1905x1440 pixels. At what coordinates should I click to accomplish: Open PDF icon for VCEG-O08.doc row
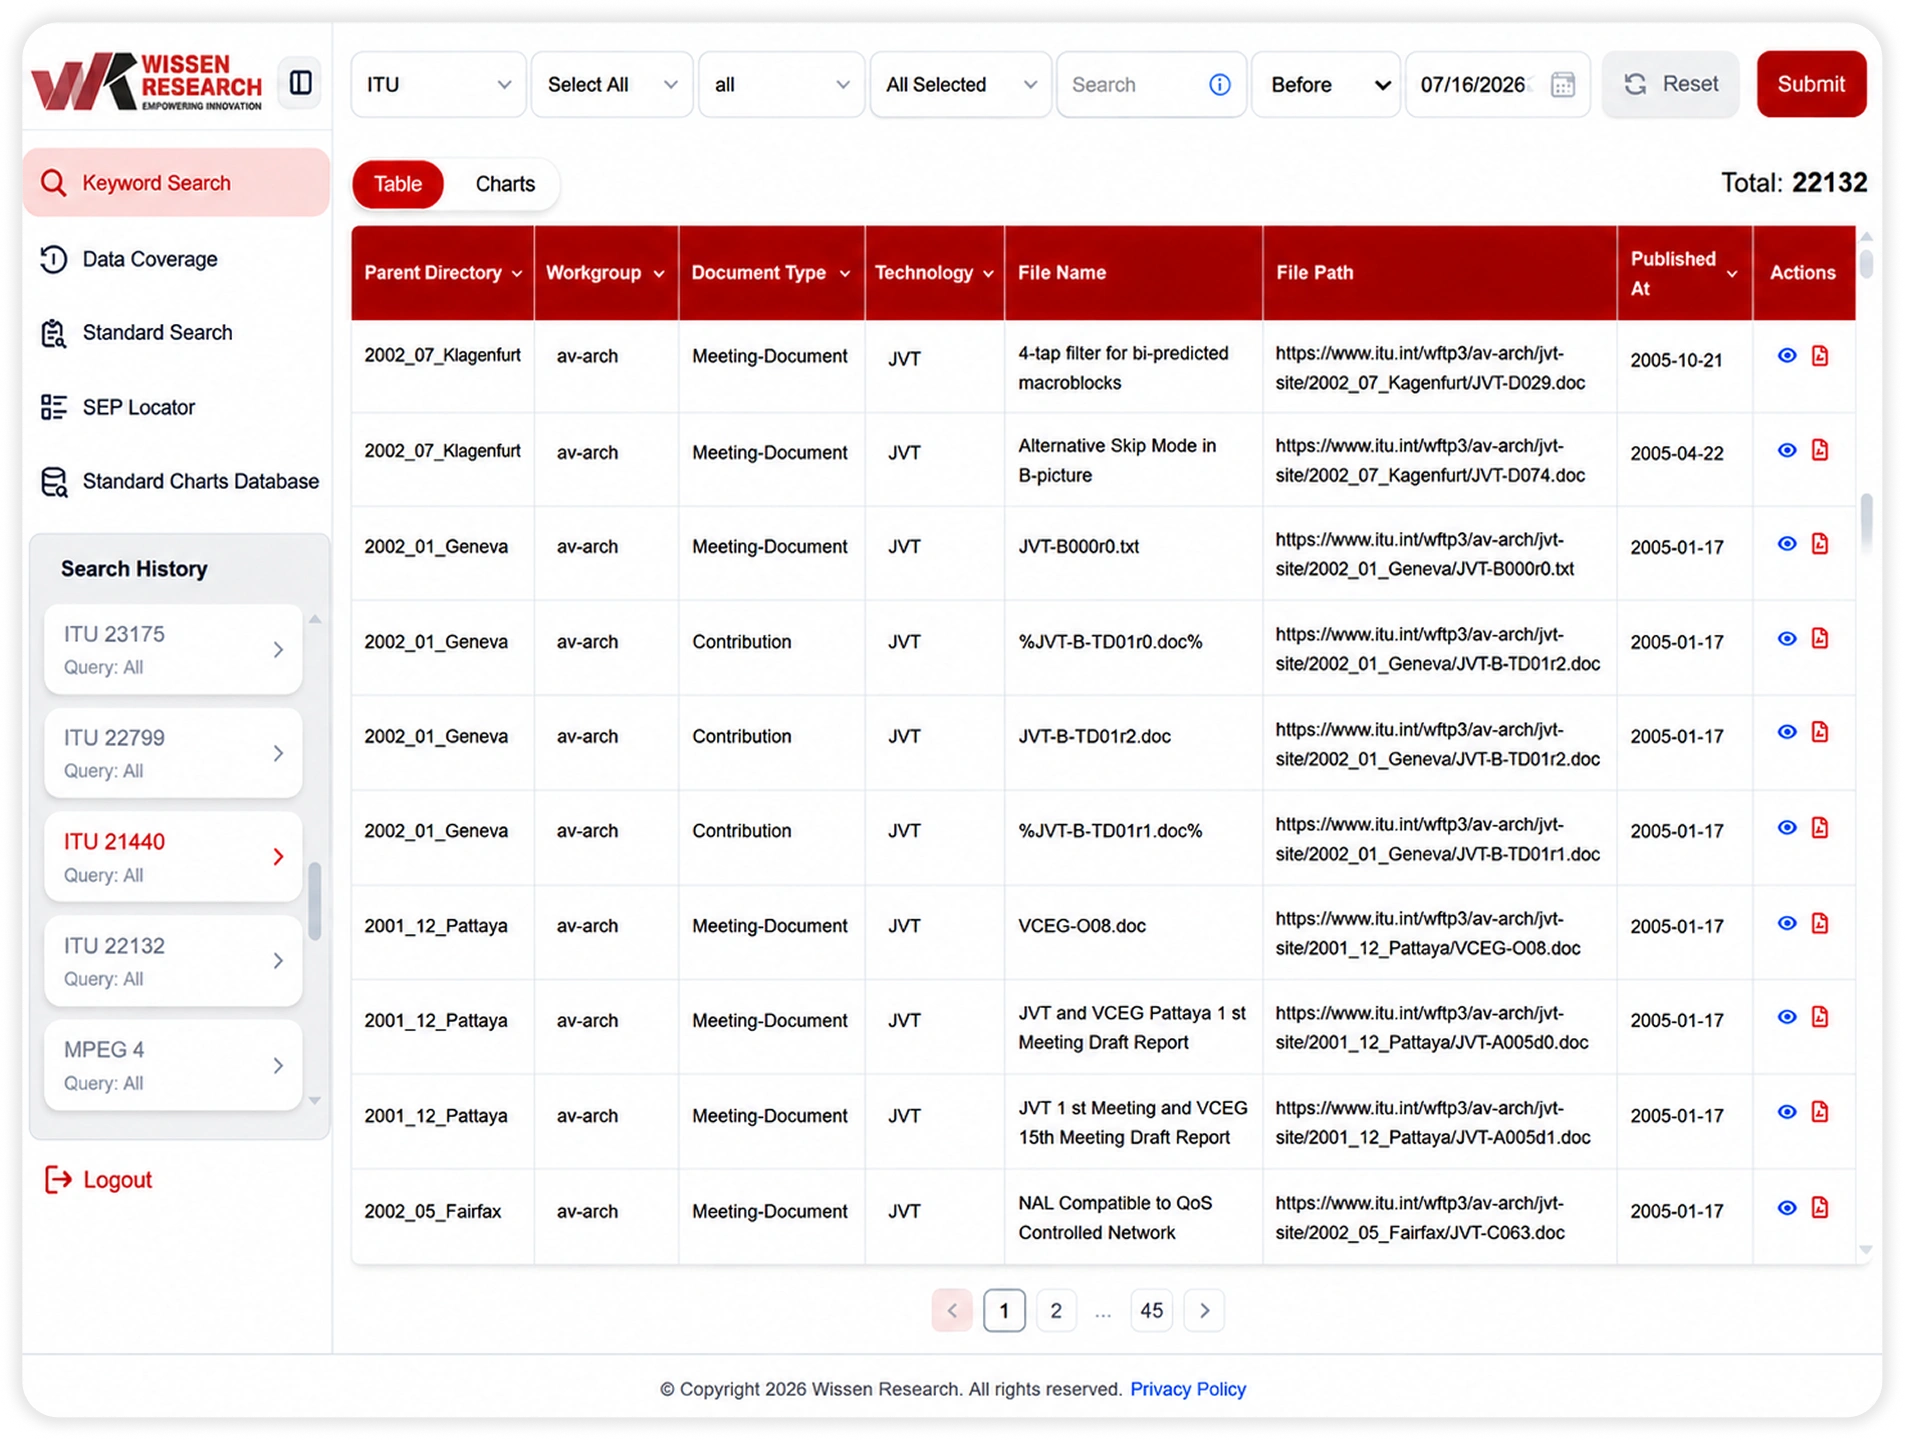pyautogui.click(x=1820, y=923)
